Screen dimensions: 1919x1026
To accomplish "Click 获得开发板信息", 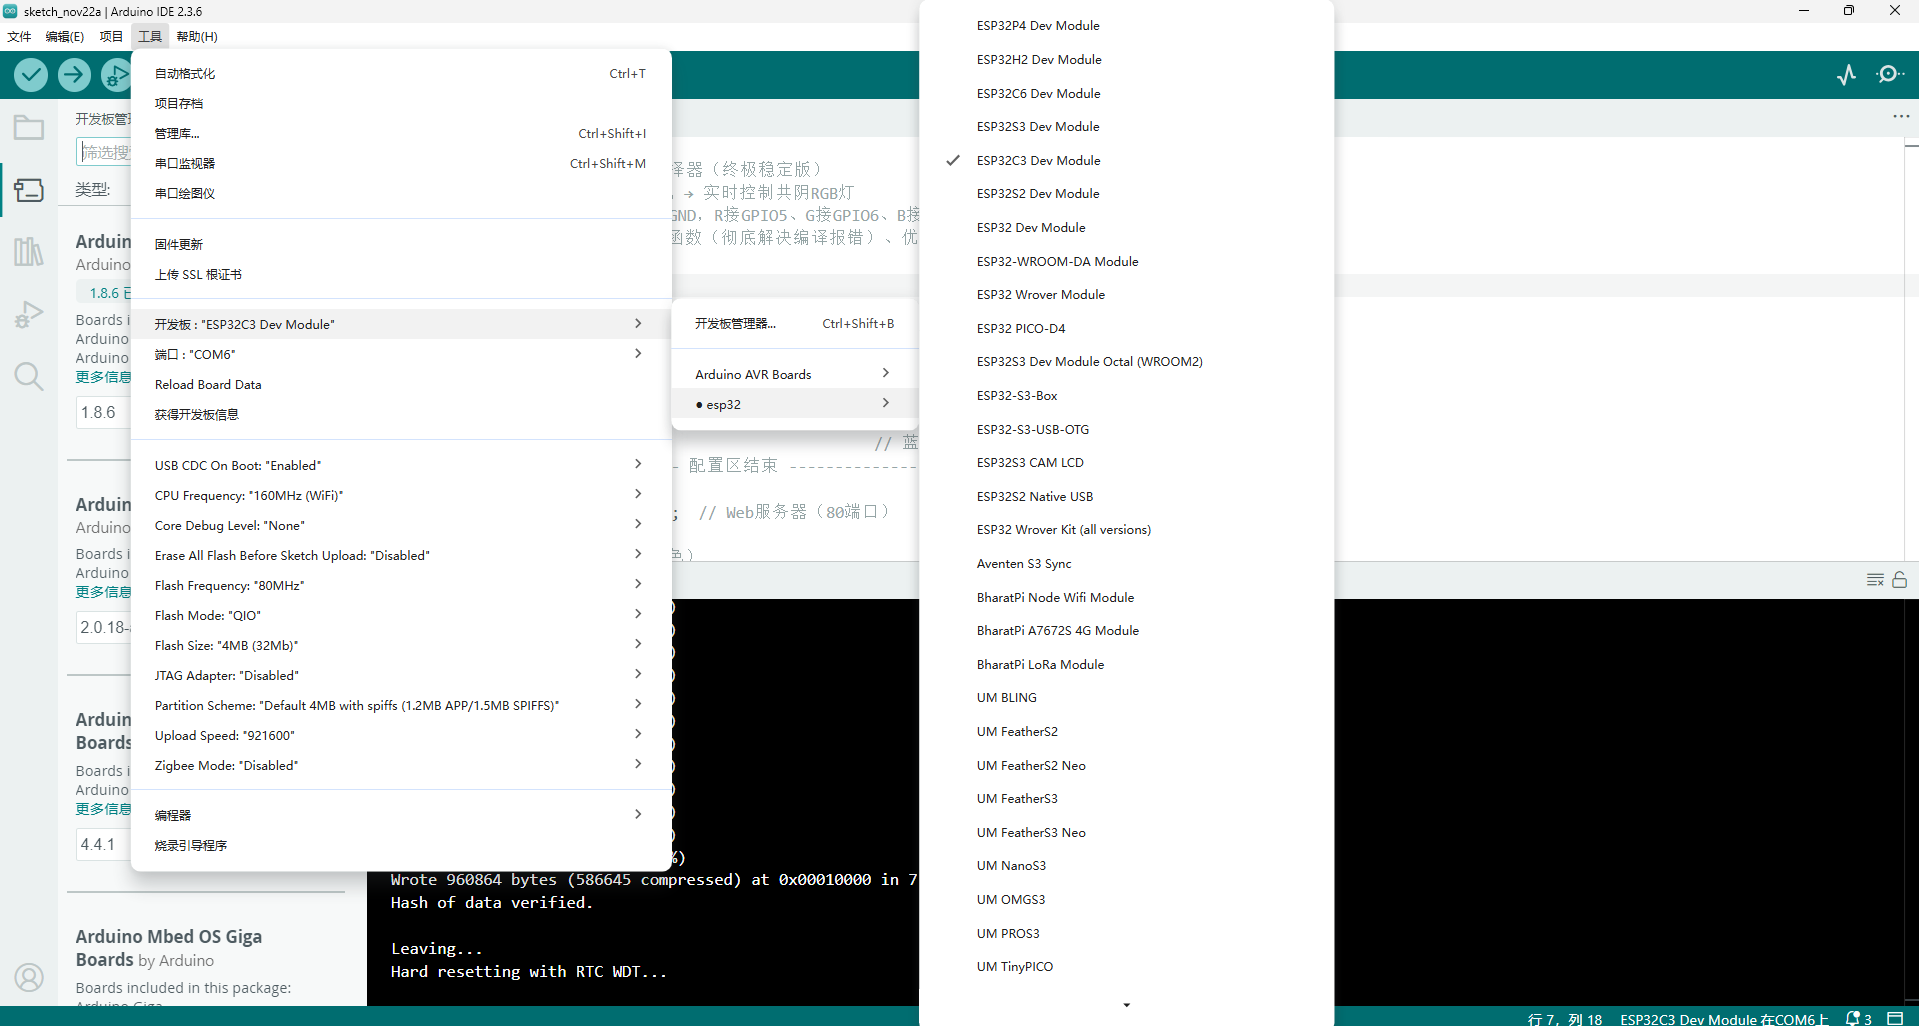I will coord(401,414).
